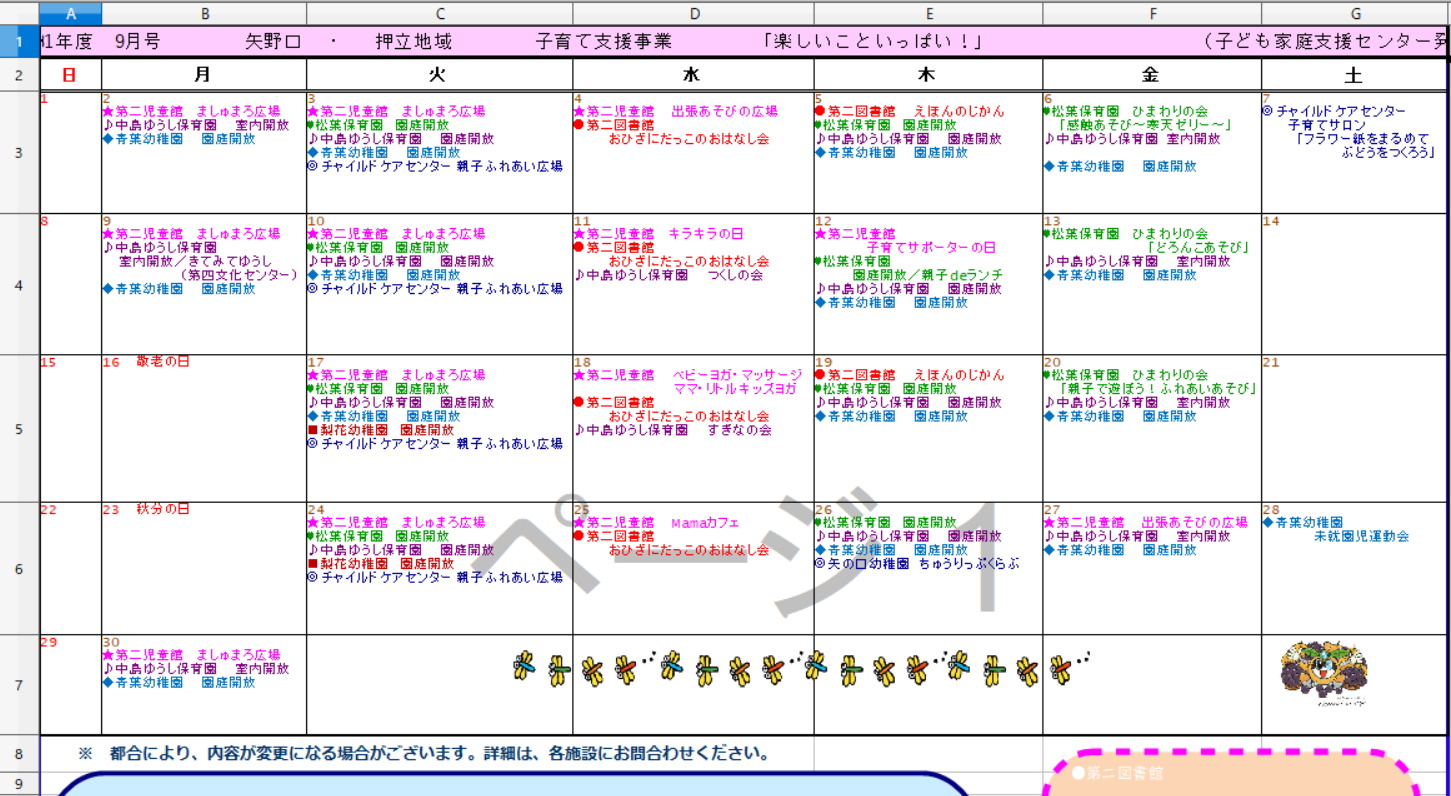The height and width of the screenshot is (796, 1451).
Task: Select the day 3 Tuesday cell
Action: coord(440,152)
